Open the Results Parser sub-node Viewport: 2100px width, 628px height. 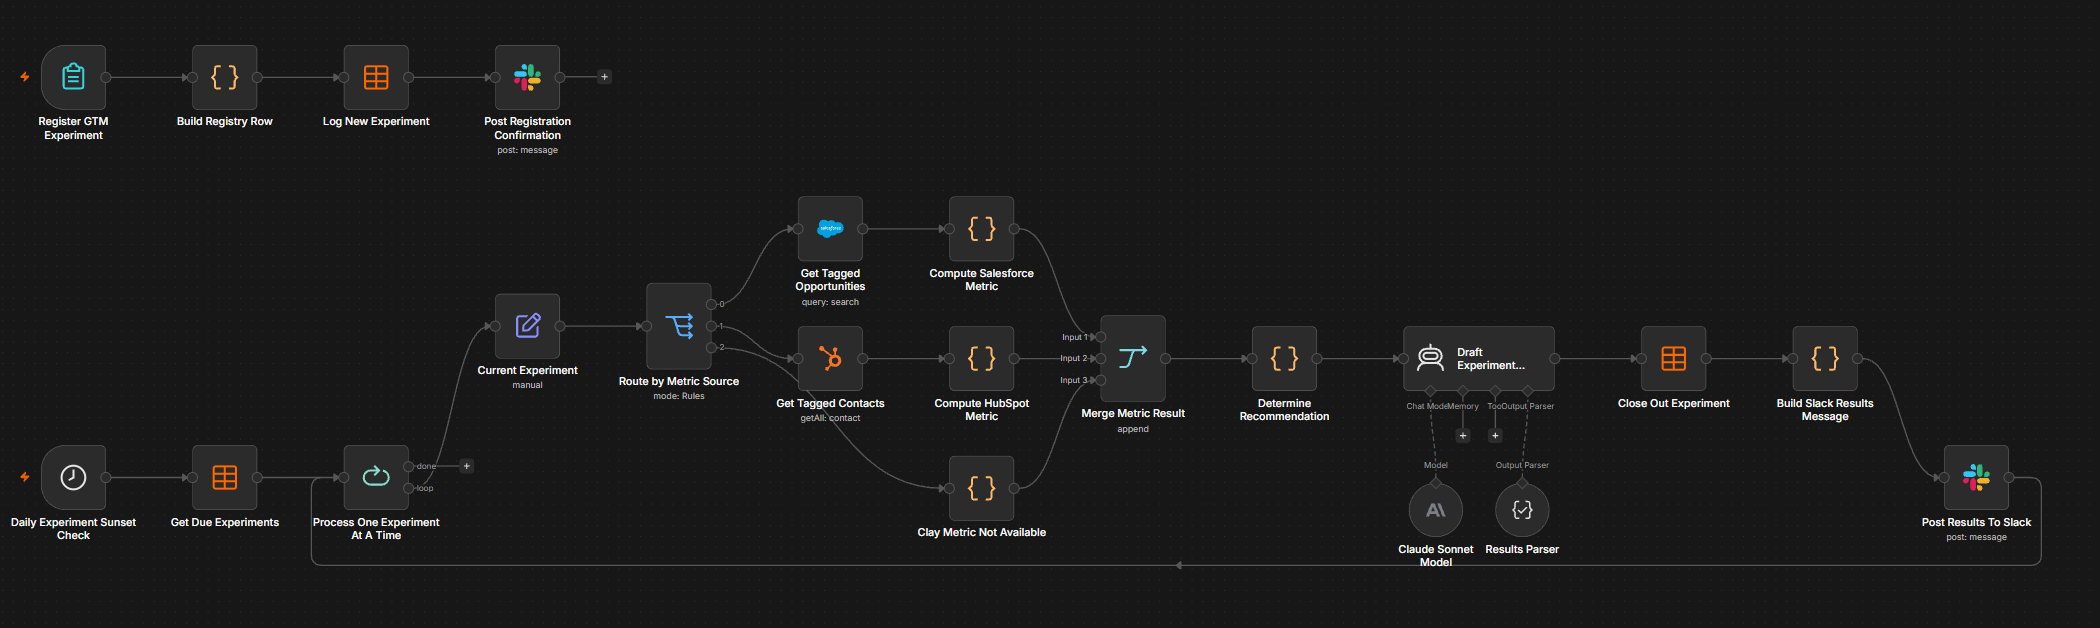(x=1522, y=510)
